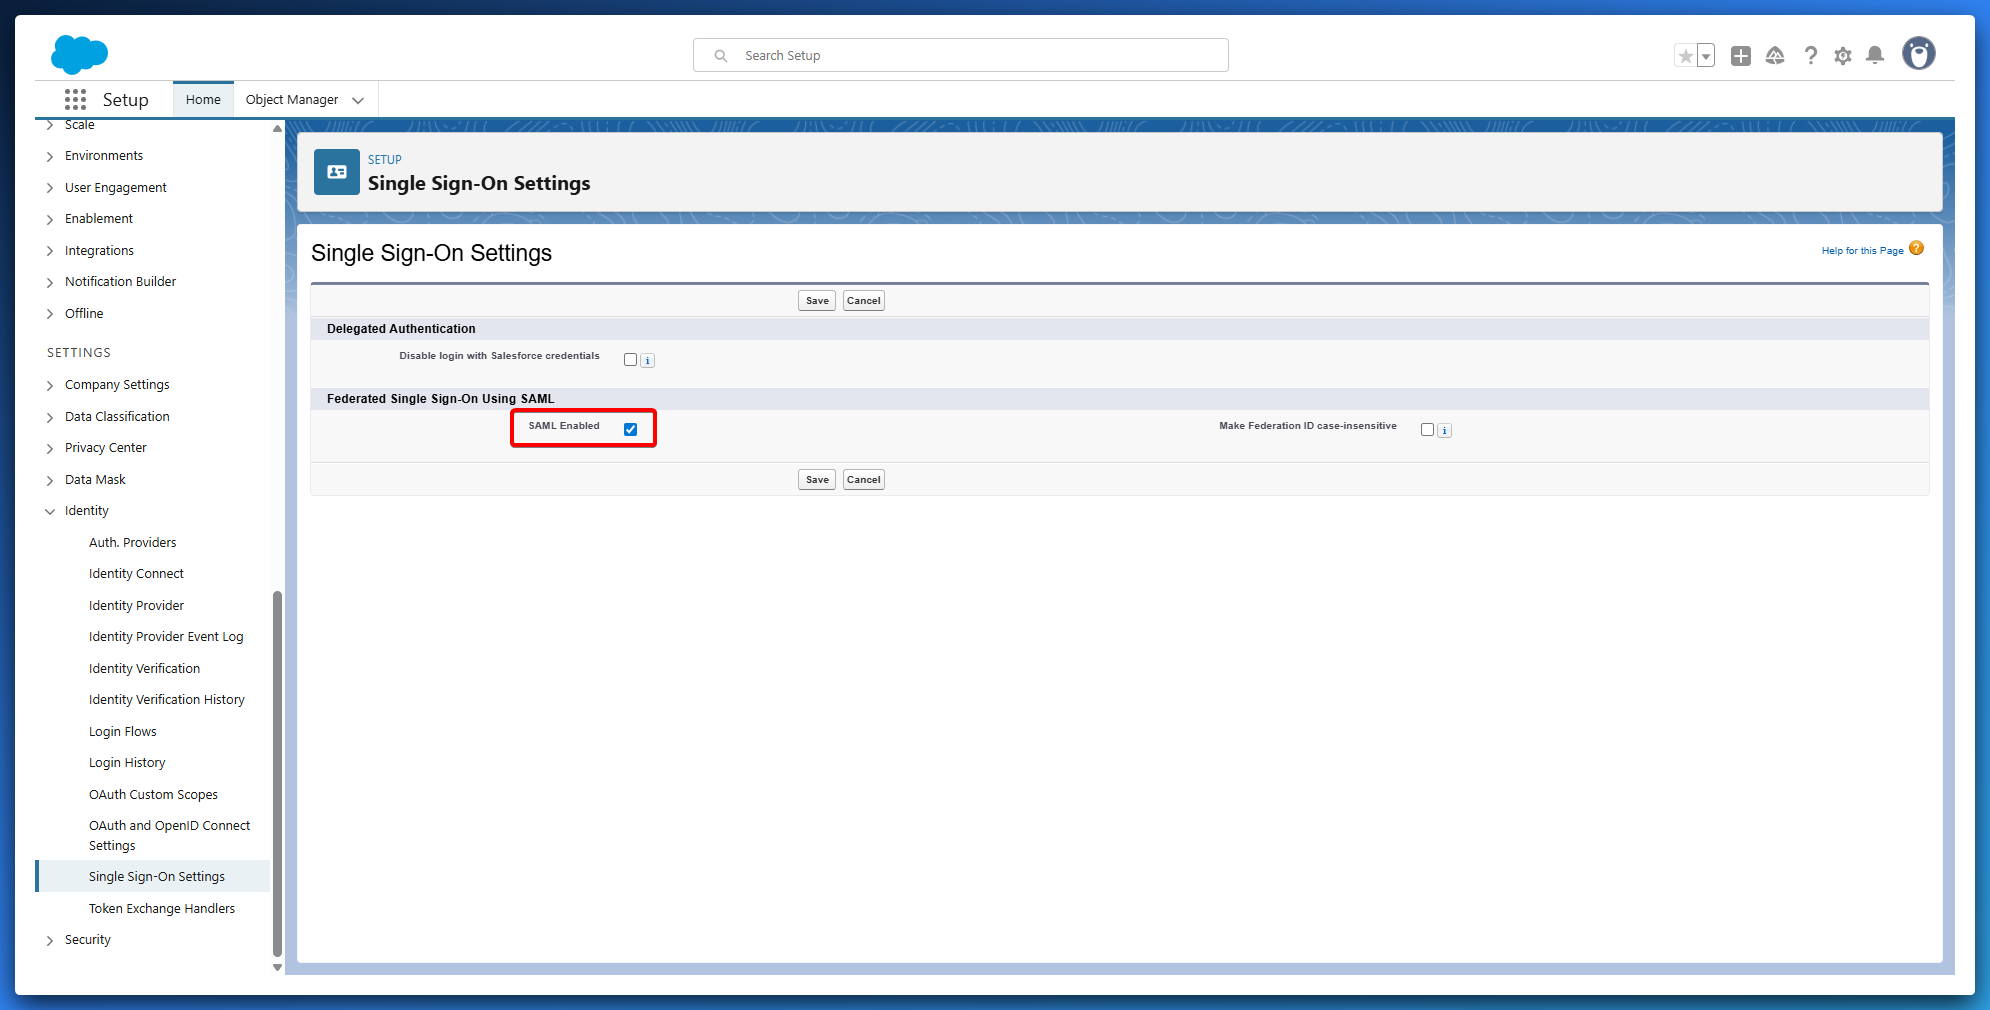Image resolution: width=1990 pixels, height=1010 pixels.
Task: Click the sidebar scroll down arrow
Action: coord(277,967)
